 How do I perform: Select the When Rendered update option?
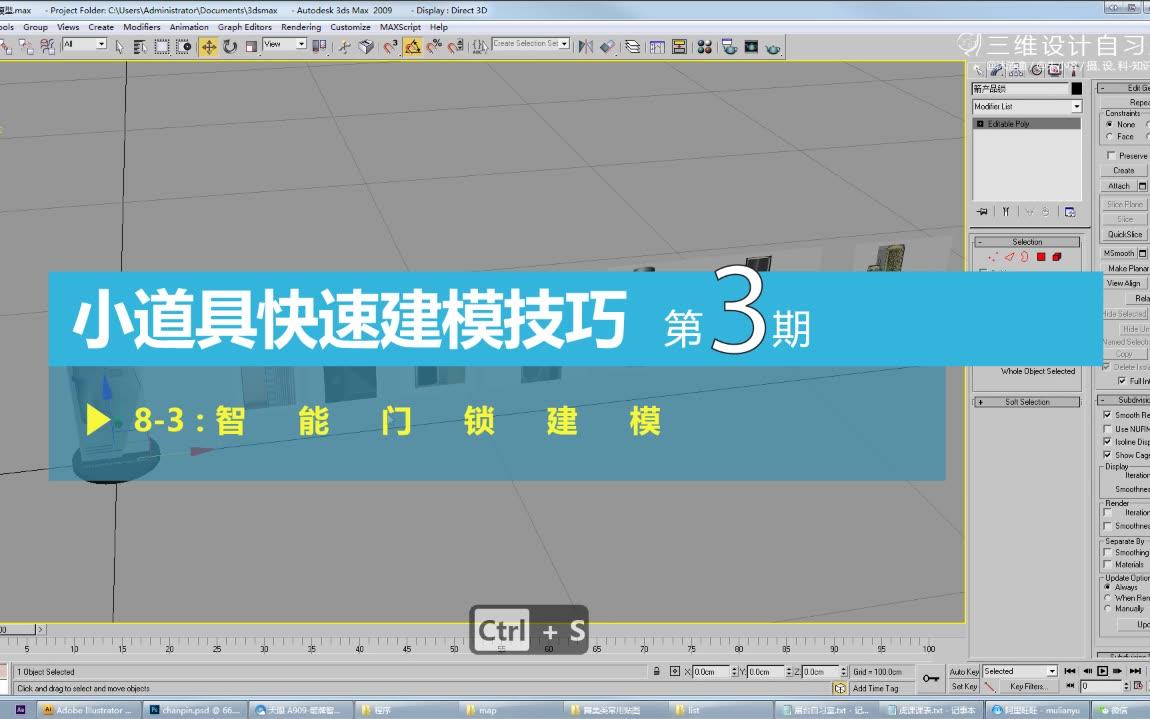click(x=1106, y=596)
